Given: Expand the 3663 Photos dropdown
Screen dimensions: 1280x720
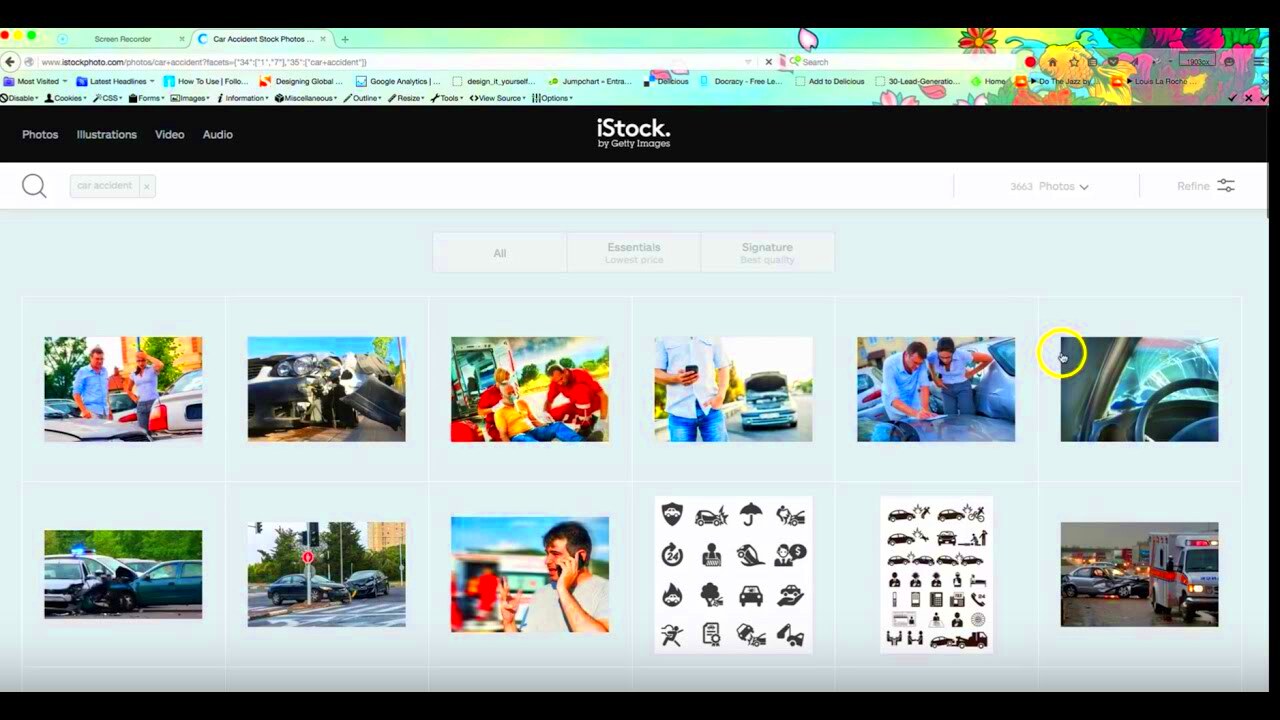Looking at the screenshot, I should (1049, 186).
